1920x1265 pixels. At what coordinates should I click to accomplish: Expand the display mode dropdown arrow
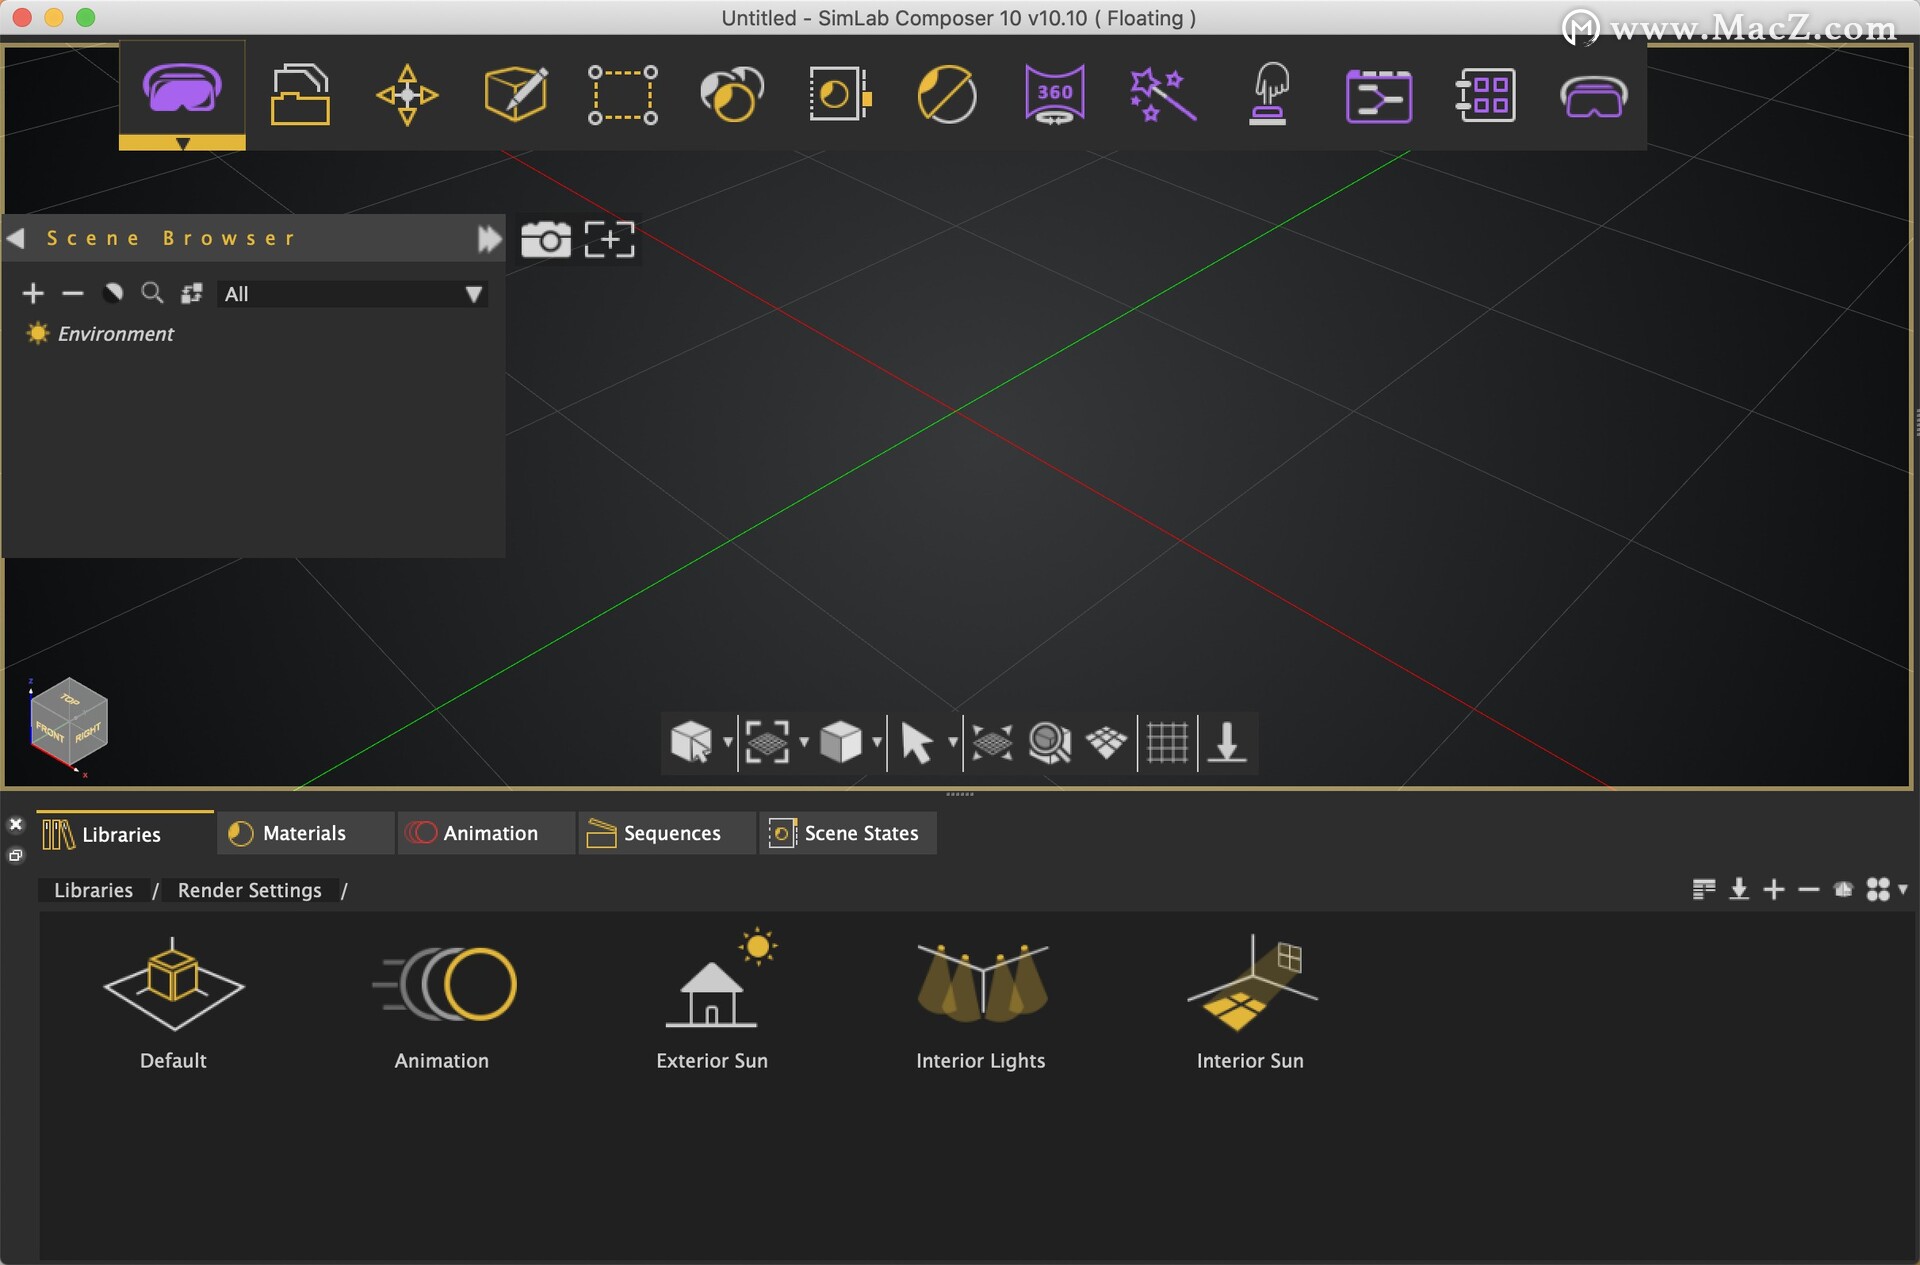coord(877,742)
